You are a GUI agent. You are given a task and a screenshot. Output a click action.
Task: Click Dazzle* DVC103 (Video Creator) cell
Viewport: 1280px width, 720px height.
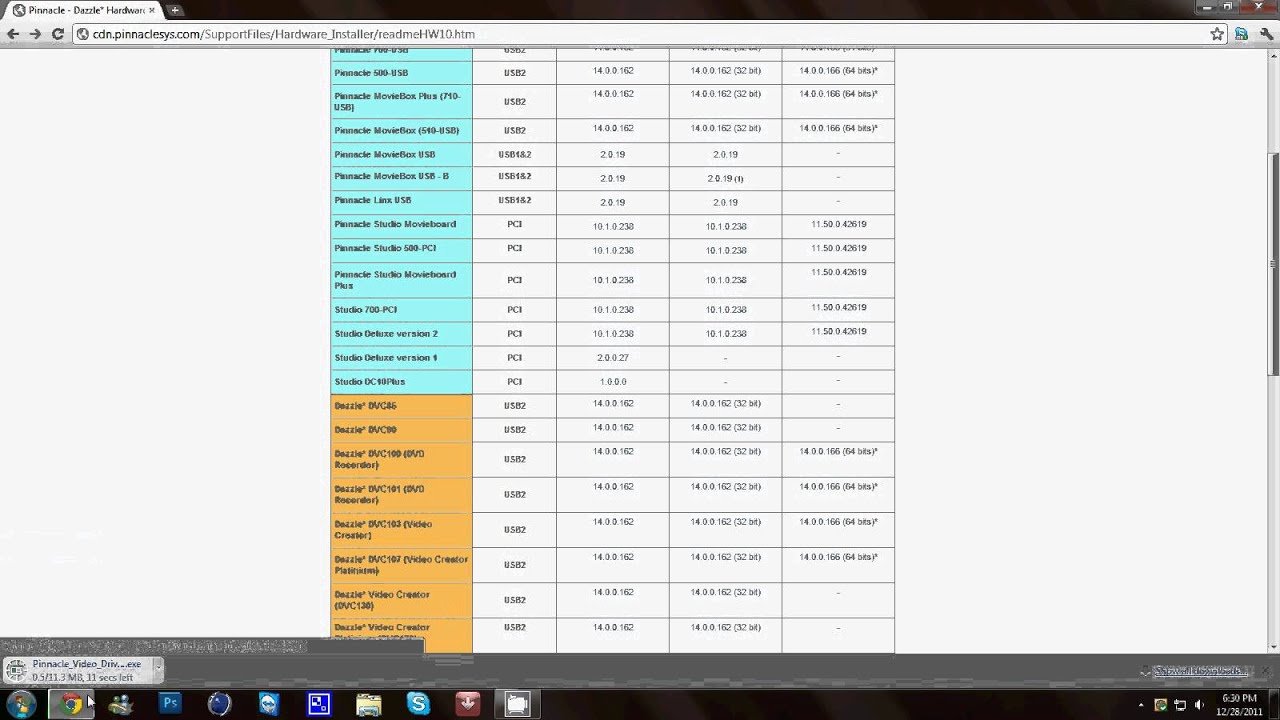pos(401,530)
